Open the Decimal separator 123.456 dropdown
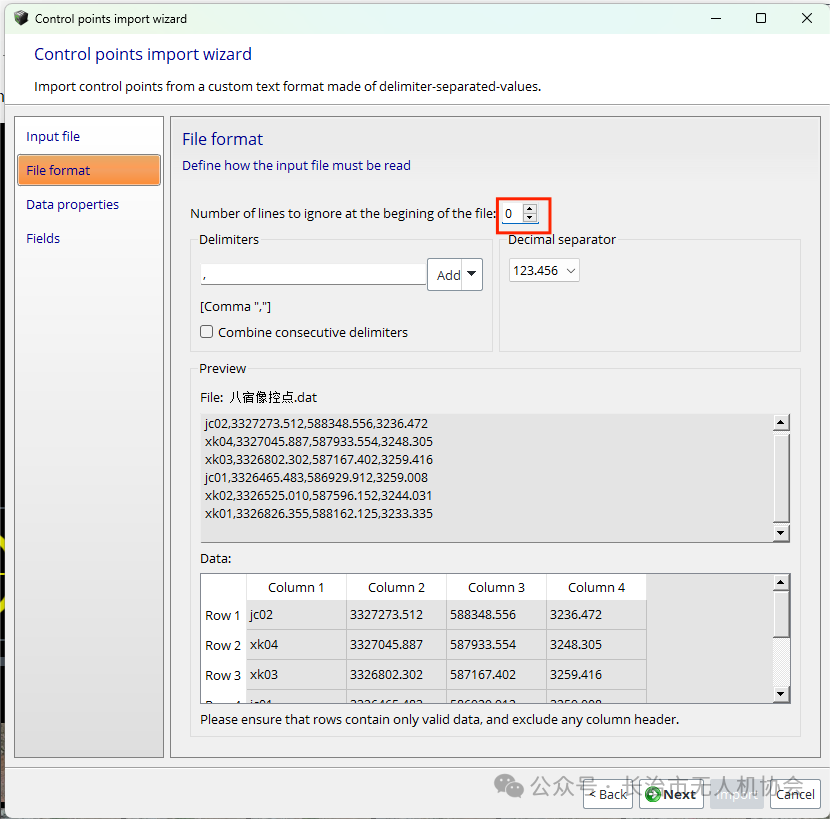830x819 pixels. (544, 271)
